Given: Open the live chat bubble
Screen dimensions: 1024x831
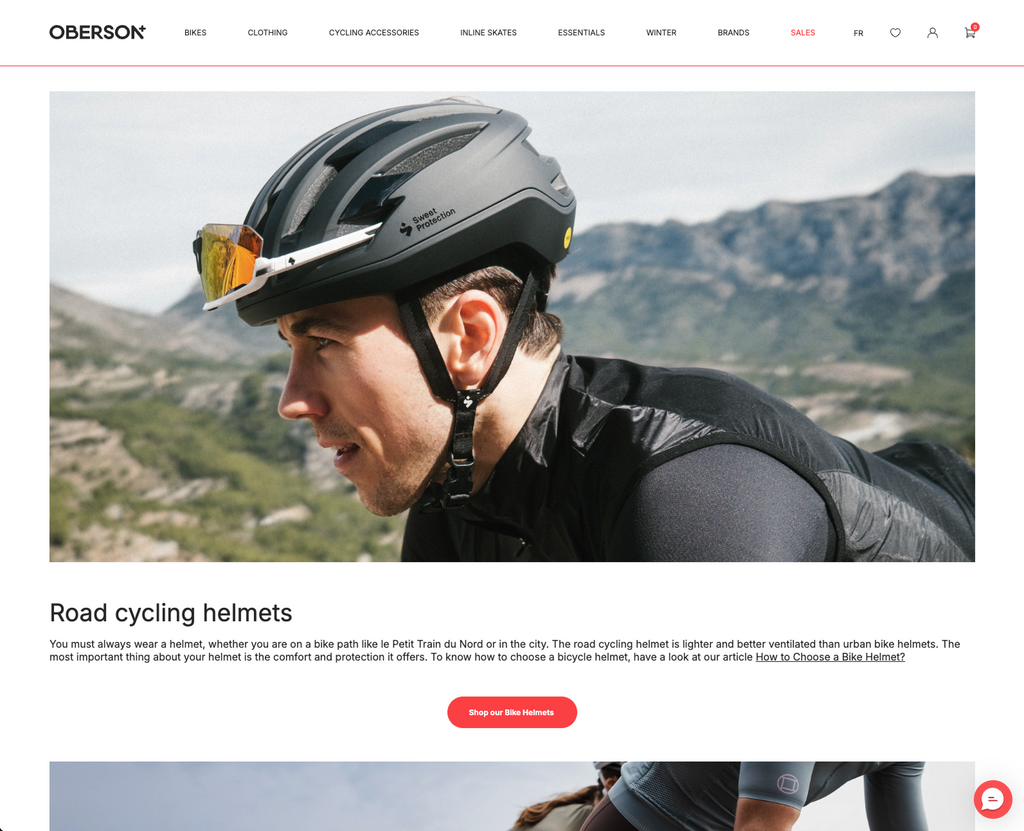Looking at the screenshot, I should [993, 799].
